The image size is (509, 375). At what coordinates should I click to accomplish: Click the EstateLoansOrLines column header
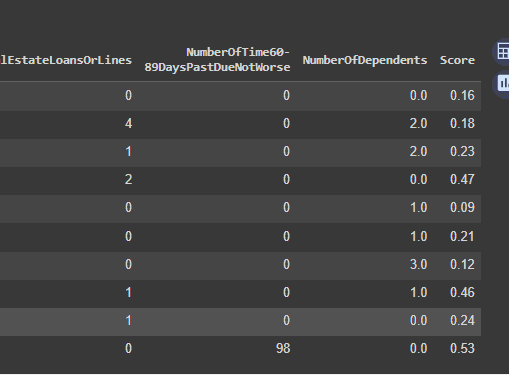click(66, 60)
